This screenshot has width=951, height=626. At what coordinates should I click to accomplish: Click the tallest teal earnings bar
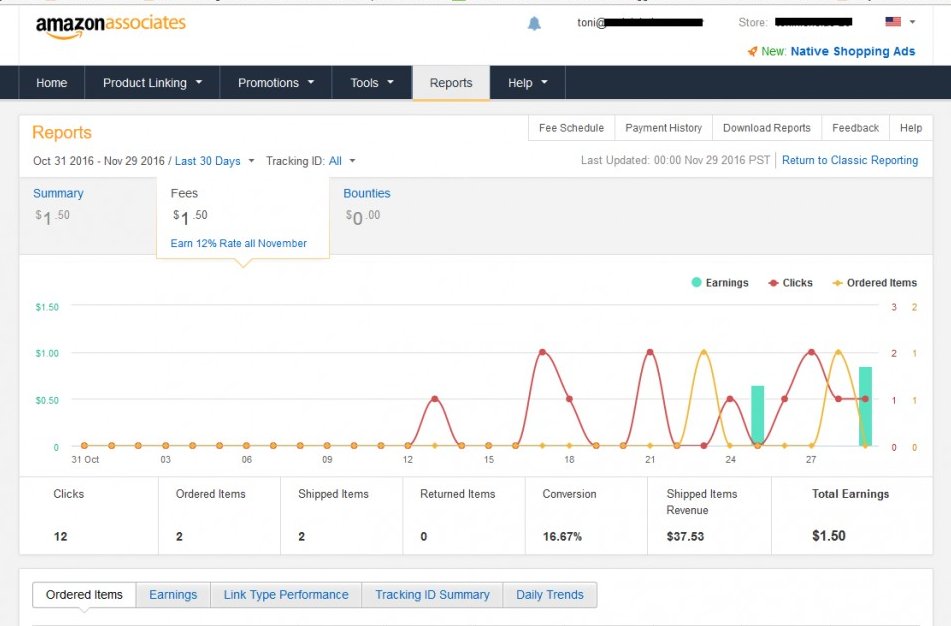[x=865, y=406]
